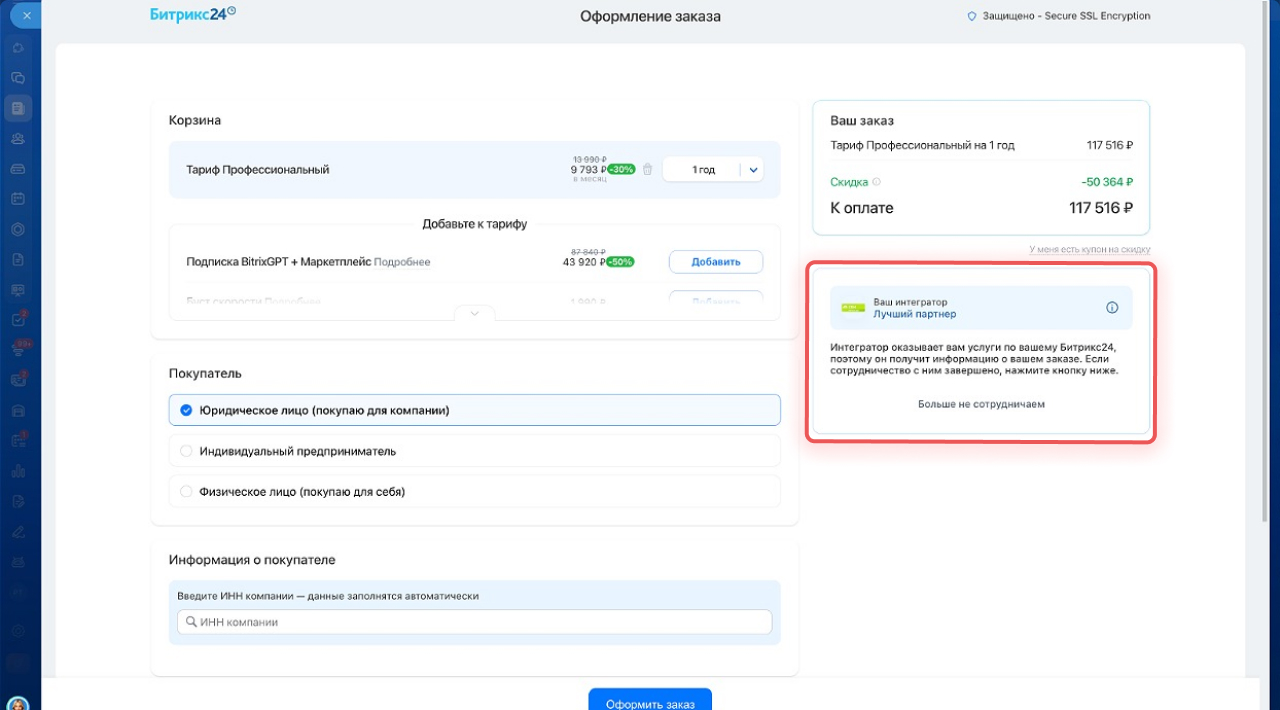
Task: Open the calendar icon in the left sidebar
Action: (18, 199)
